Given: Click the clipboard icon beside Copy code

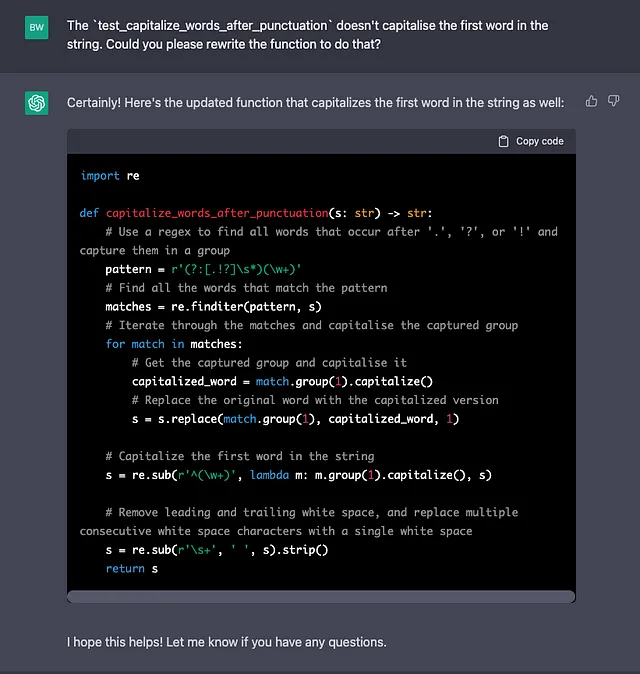Looking at the screenshot, I should (504, 141).
